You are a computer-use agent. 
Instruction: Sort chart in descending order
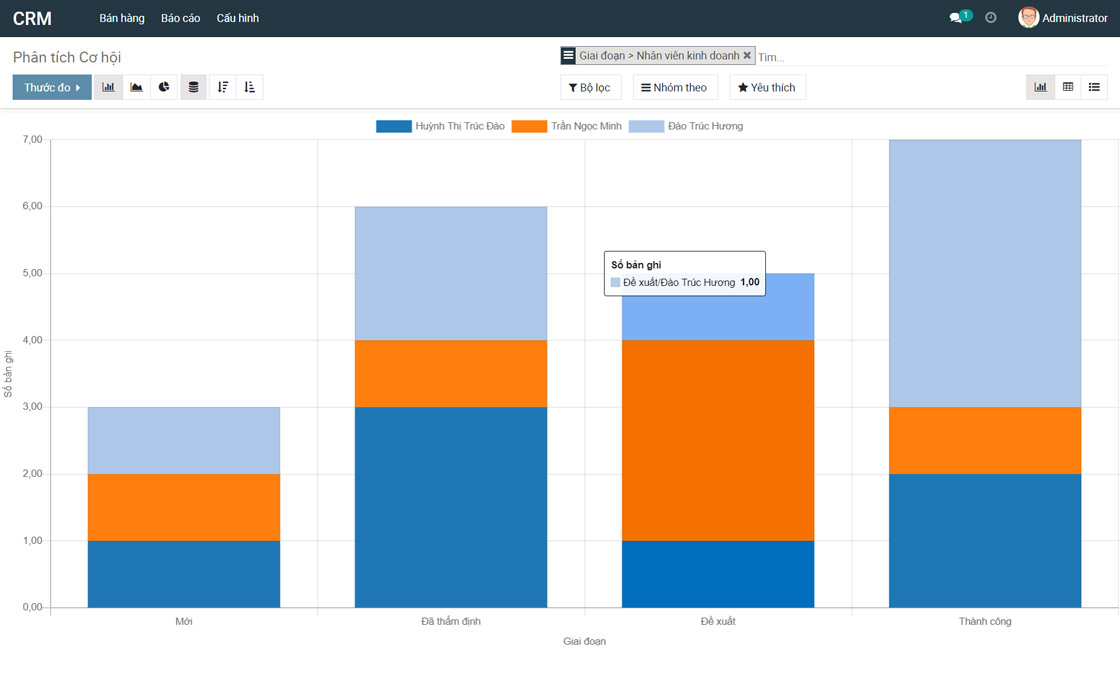(223, 88)
